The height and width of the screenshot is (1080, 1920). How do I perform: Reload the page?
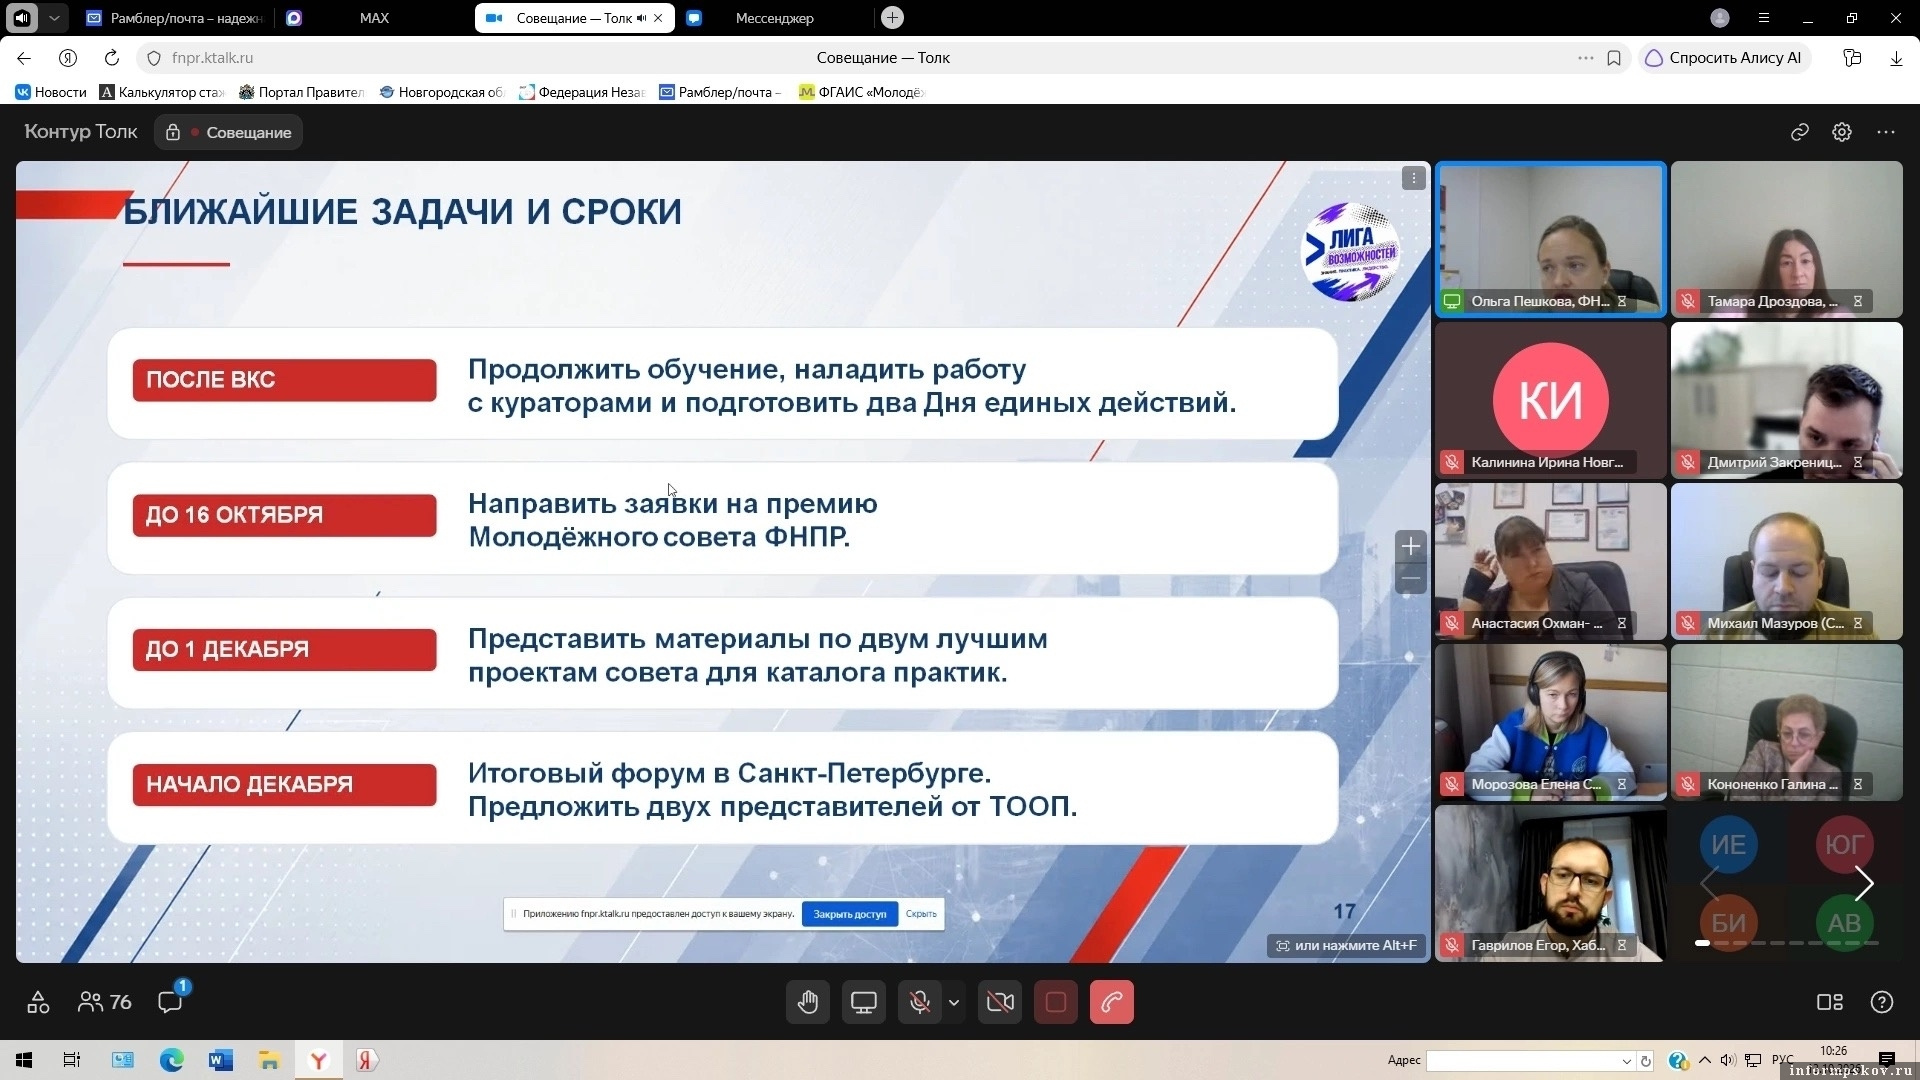pyautogui.click(x=112, y=58)
